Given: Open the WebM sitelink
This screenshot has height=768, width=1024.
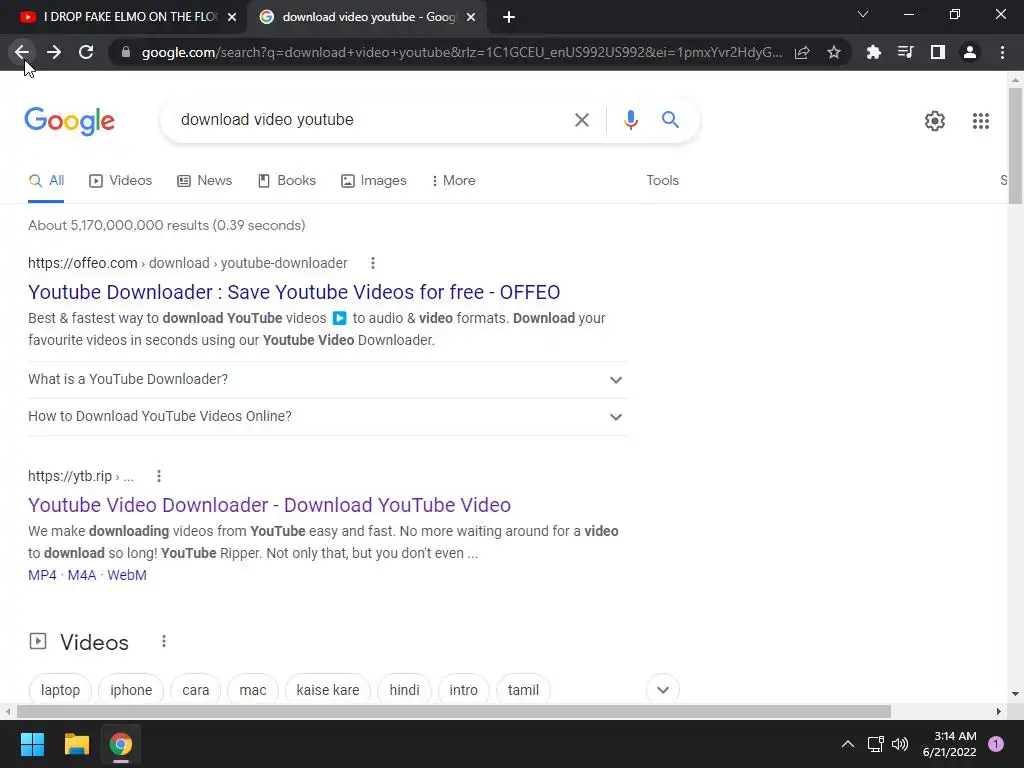Looking at the screenshot, I should pos(127,575).
